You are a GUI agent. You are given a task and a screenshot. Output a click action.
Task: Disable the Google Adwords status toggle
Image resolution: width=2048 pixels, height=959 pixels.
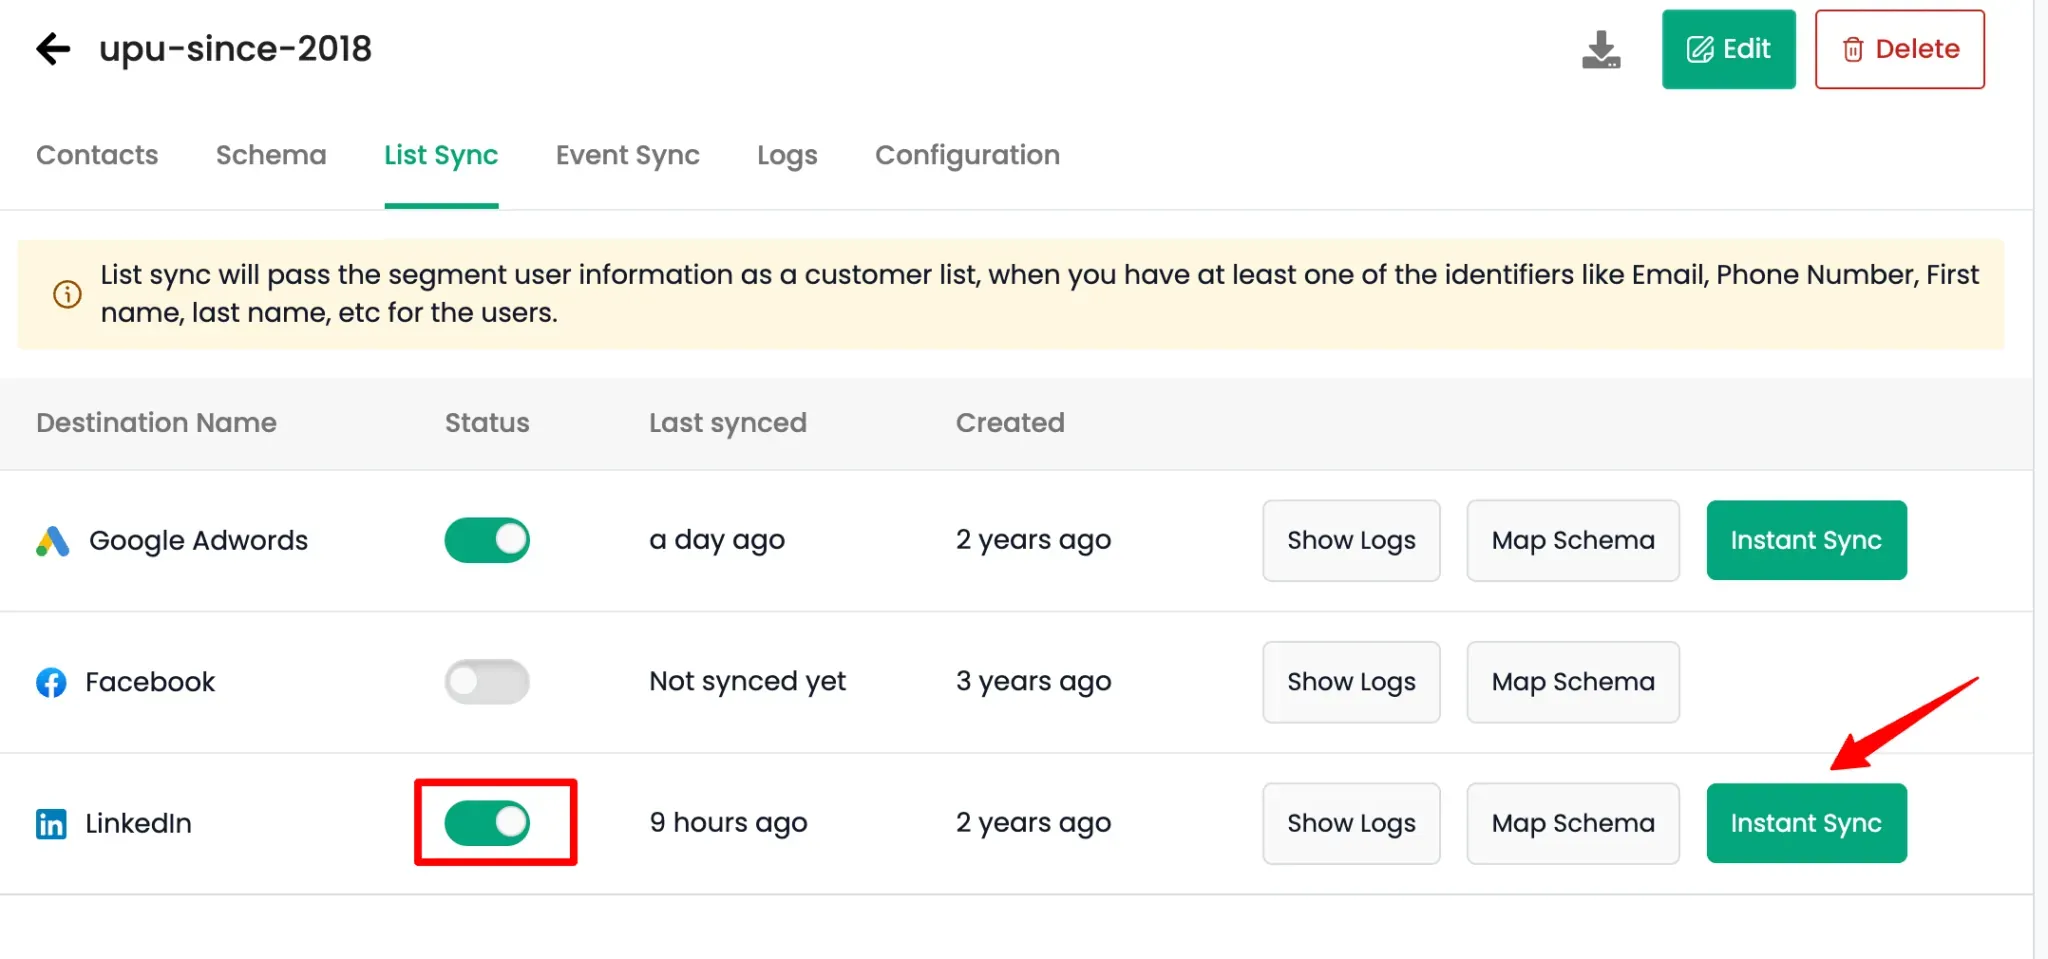pyautogui.click(x=487, y=540)
